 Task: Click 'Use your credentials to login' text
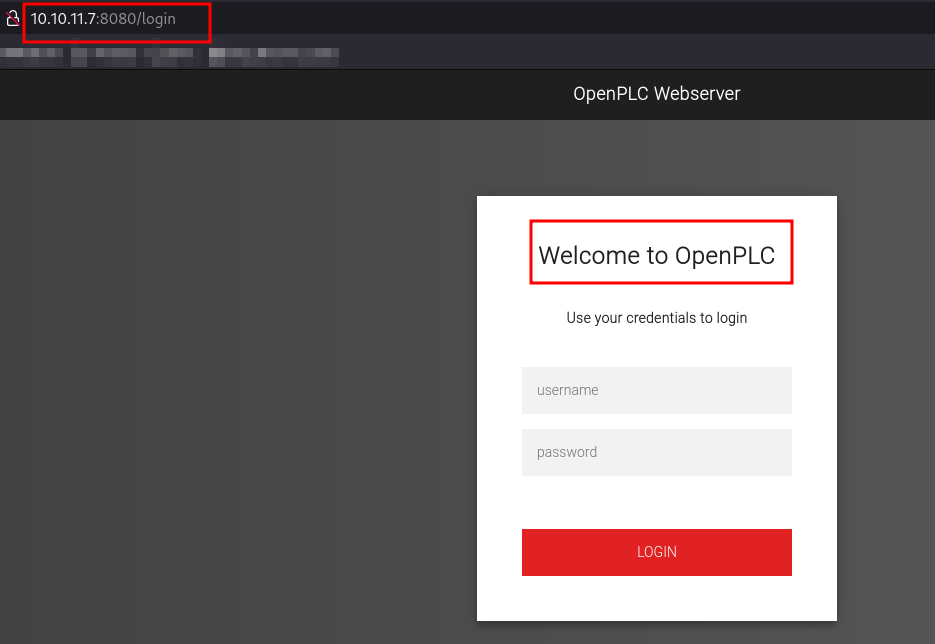point(657,318)
